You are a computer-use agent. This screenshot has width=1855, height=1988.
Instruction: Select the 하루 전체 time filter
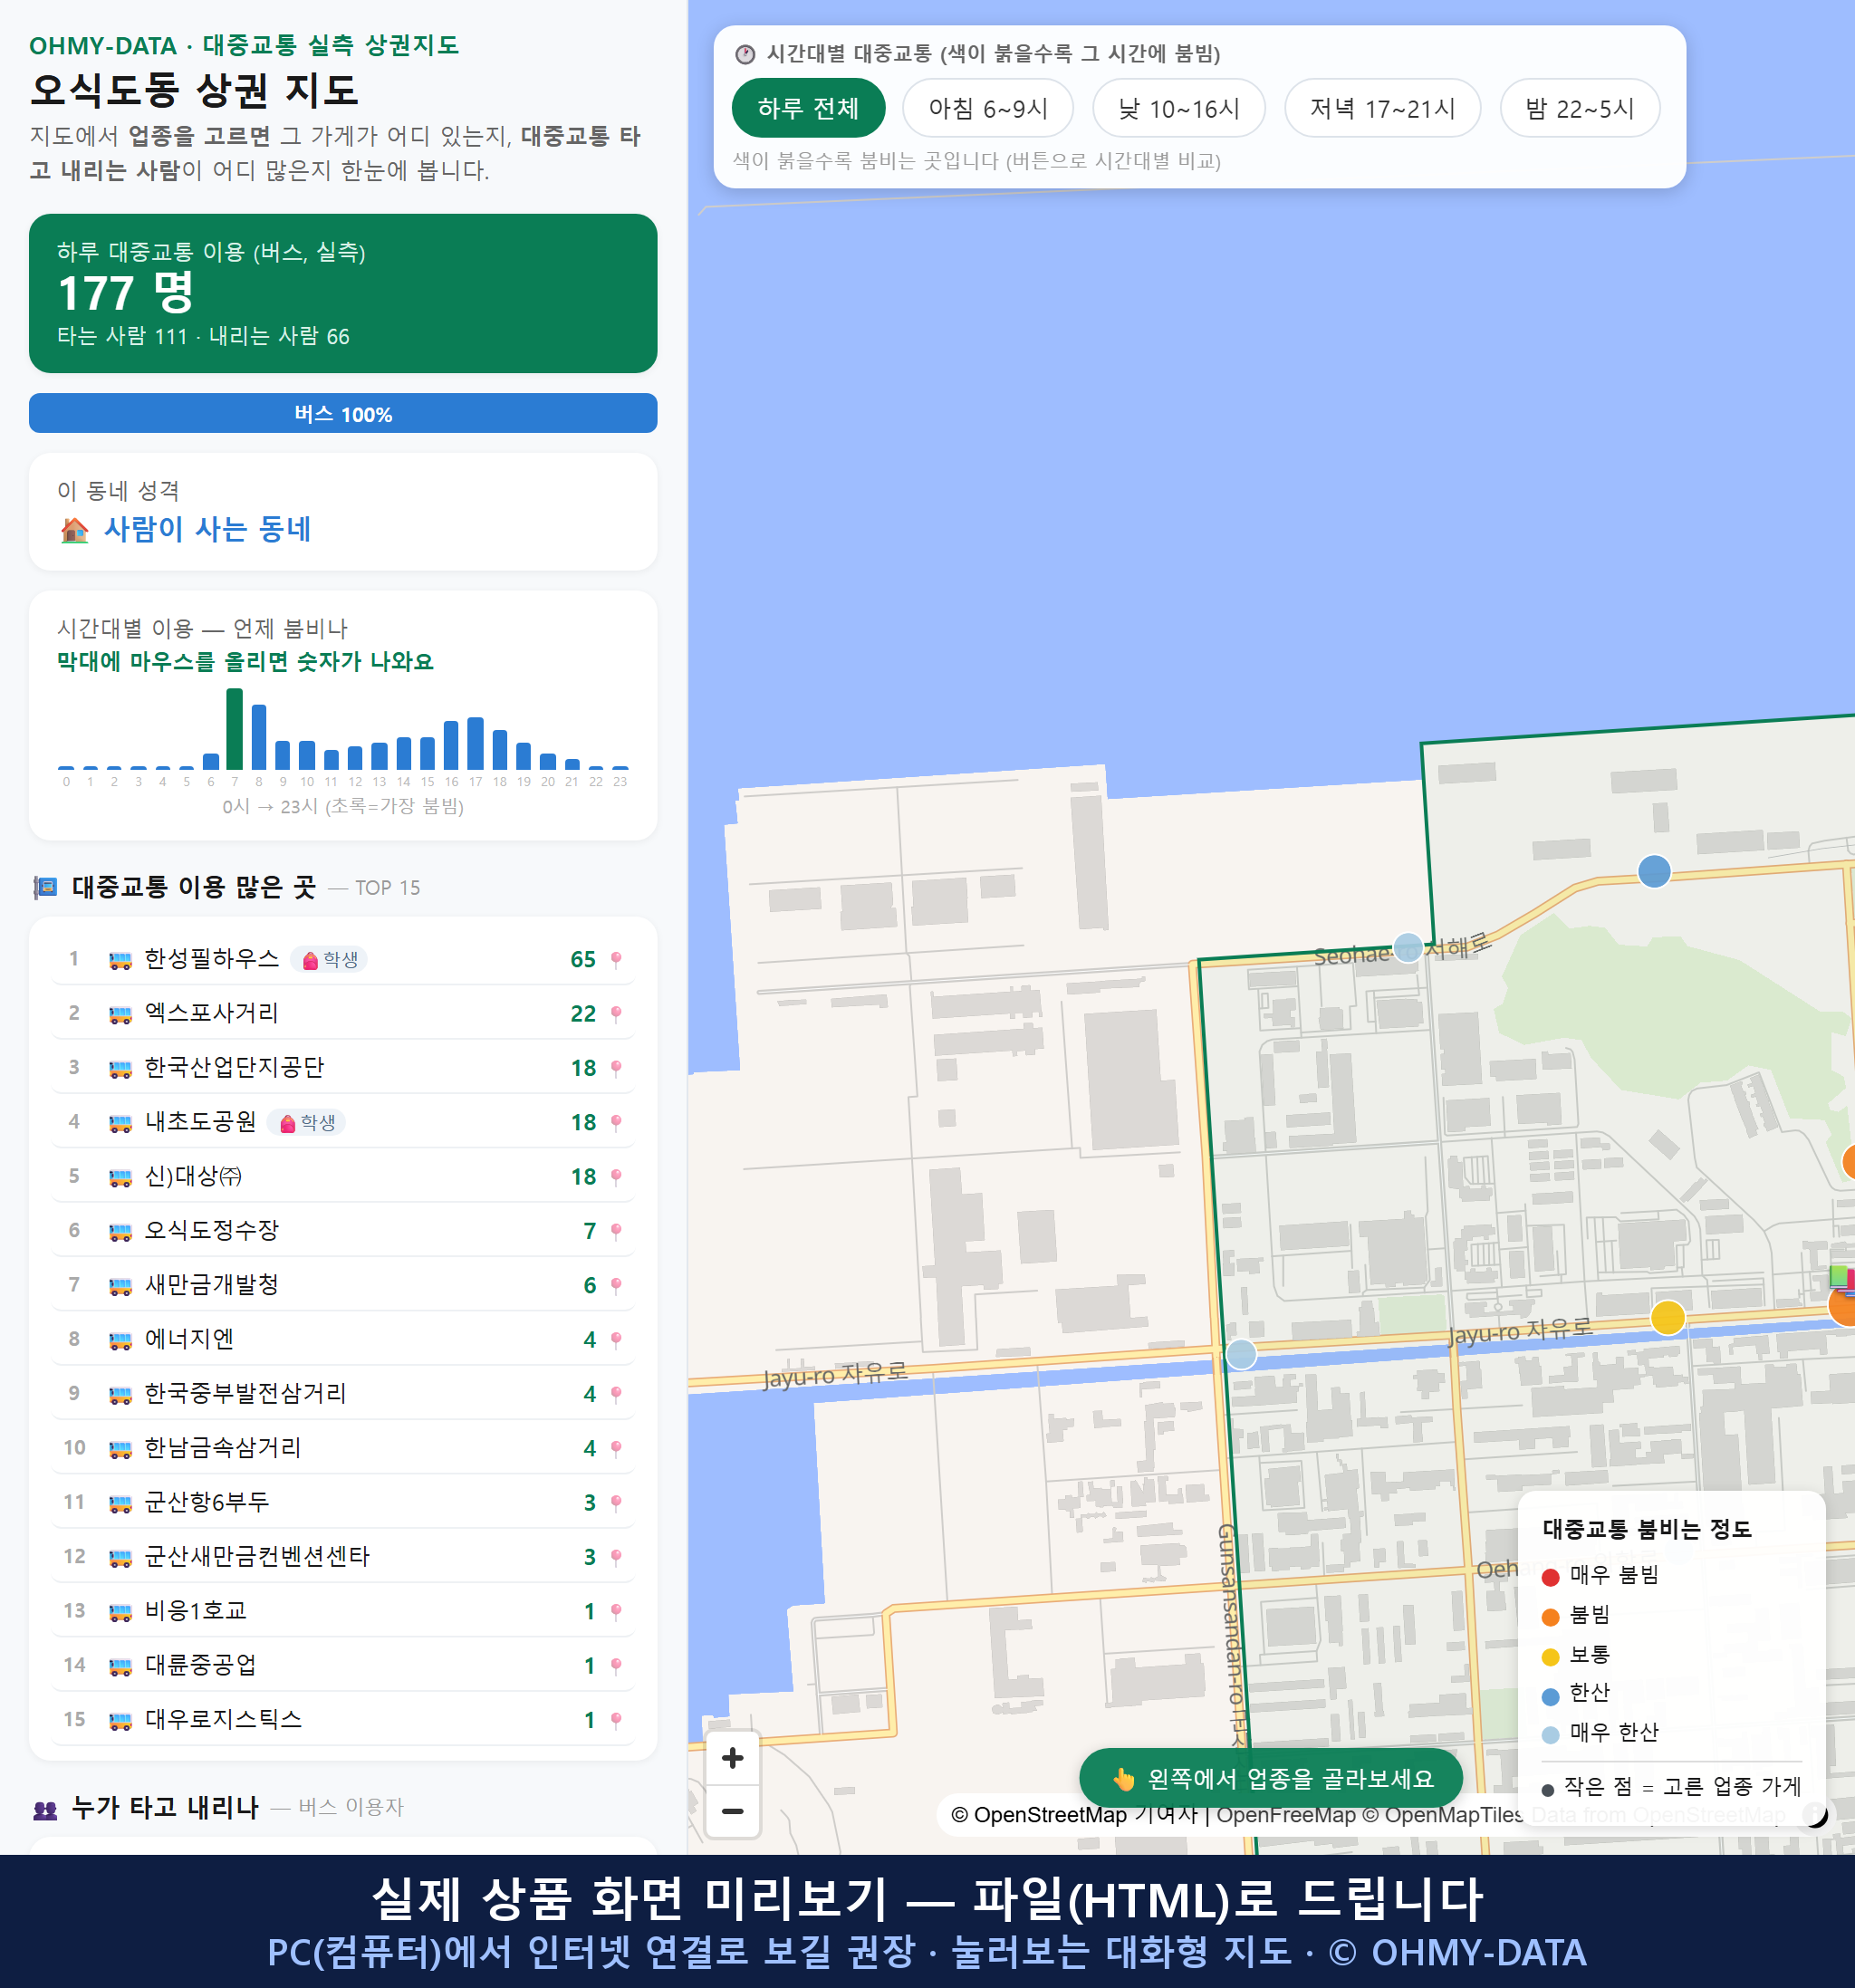pos(808,108)
